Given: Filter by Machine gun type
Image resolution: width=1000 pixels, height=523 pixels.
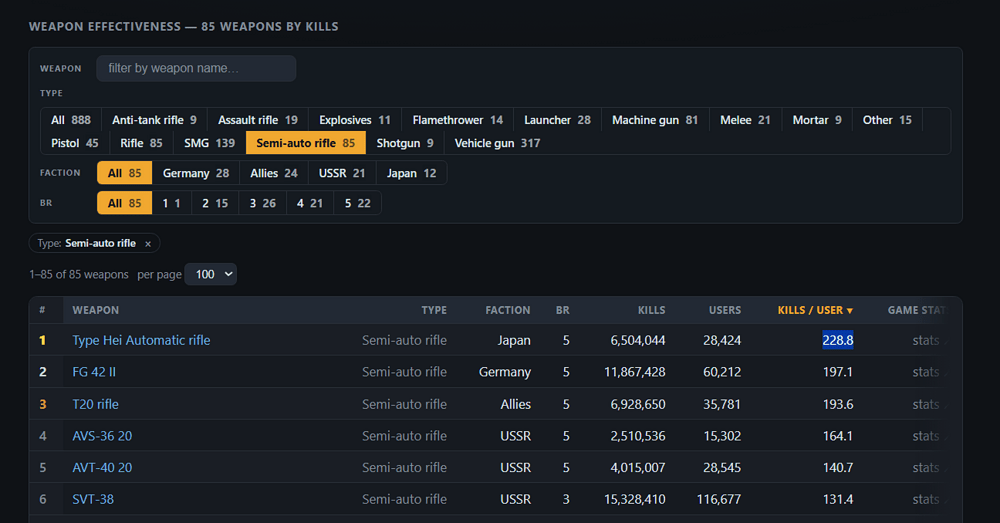Looking at the screenshot, I should click(x=655, y=120).
